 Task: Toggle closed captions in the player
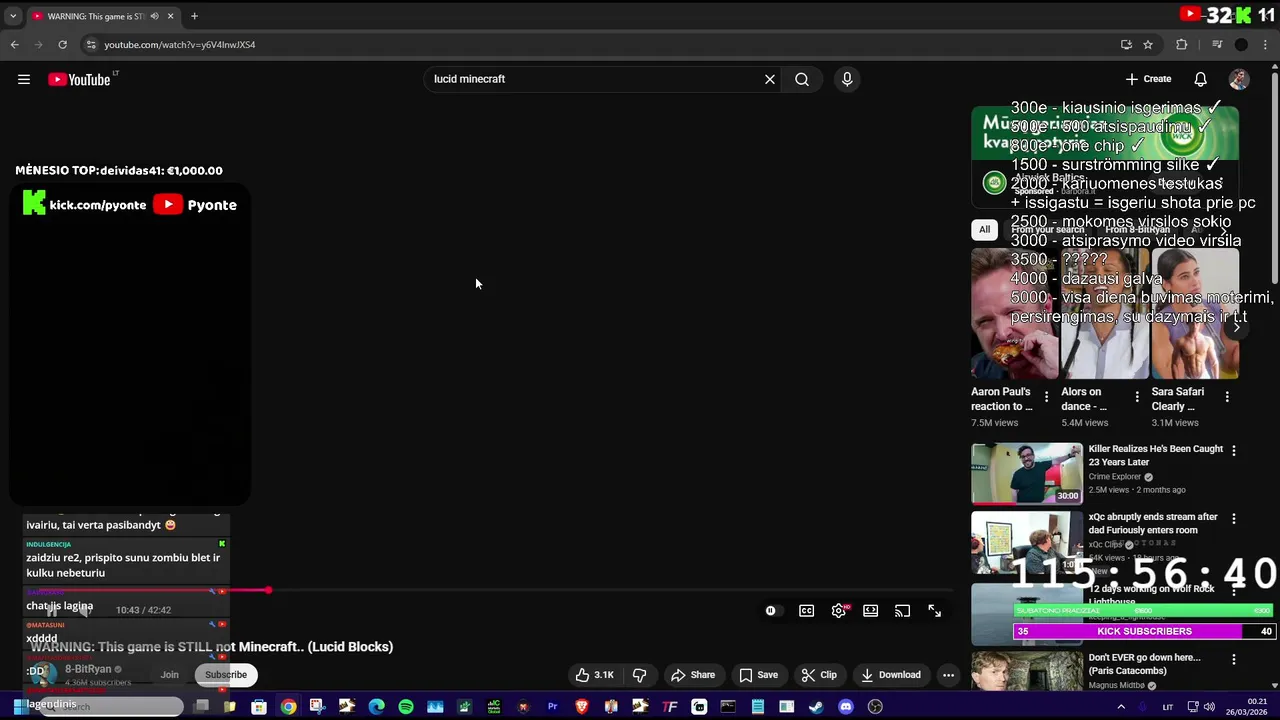click(807, 610)
